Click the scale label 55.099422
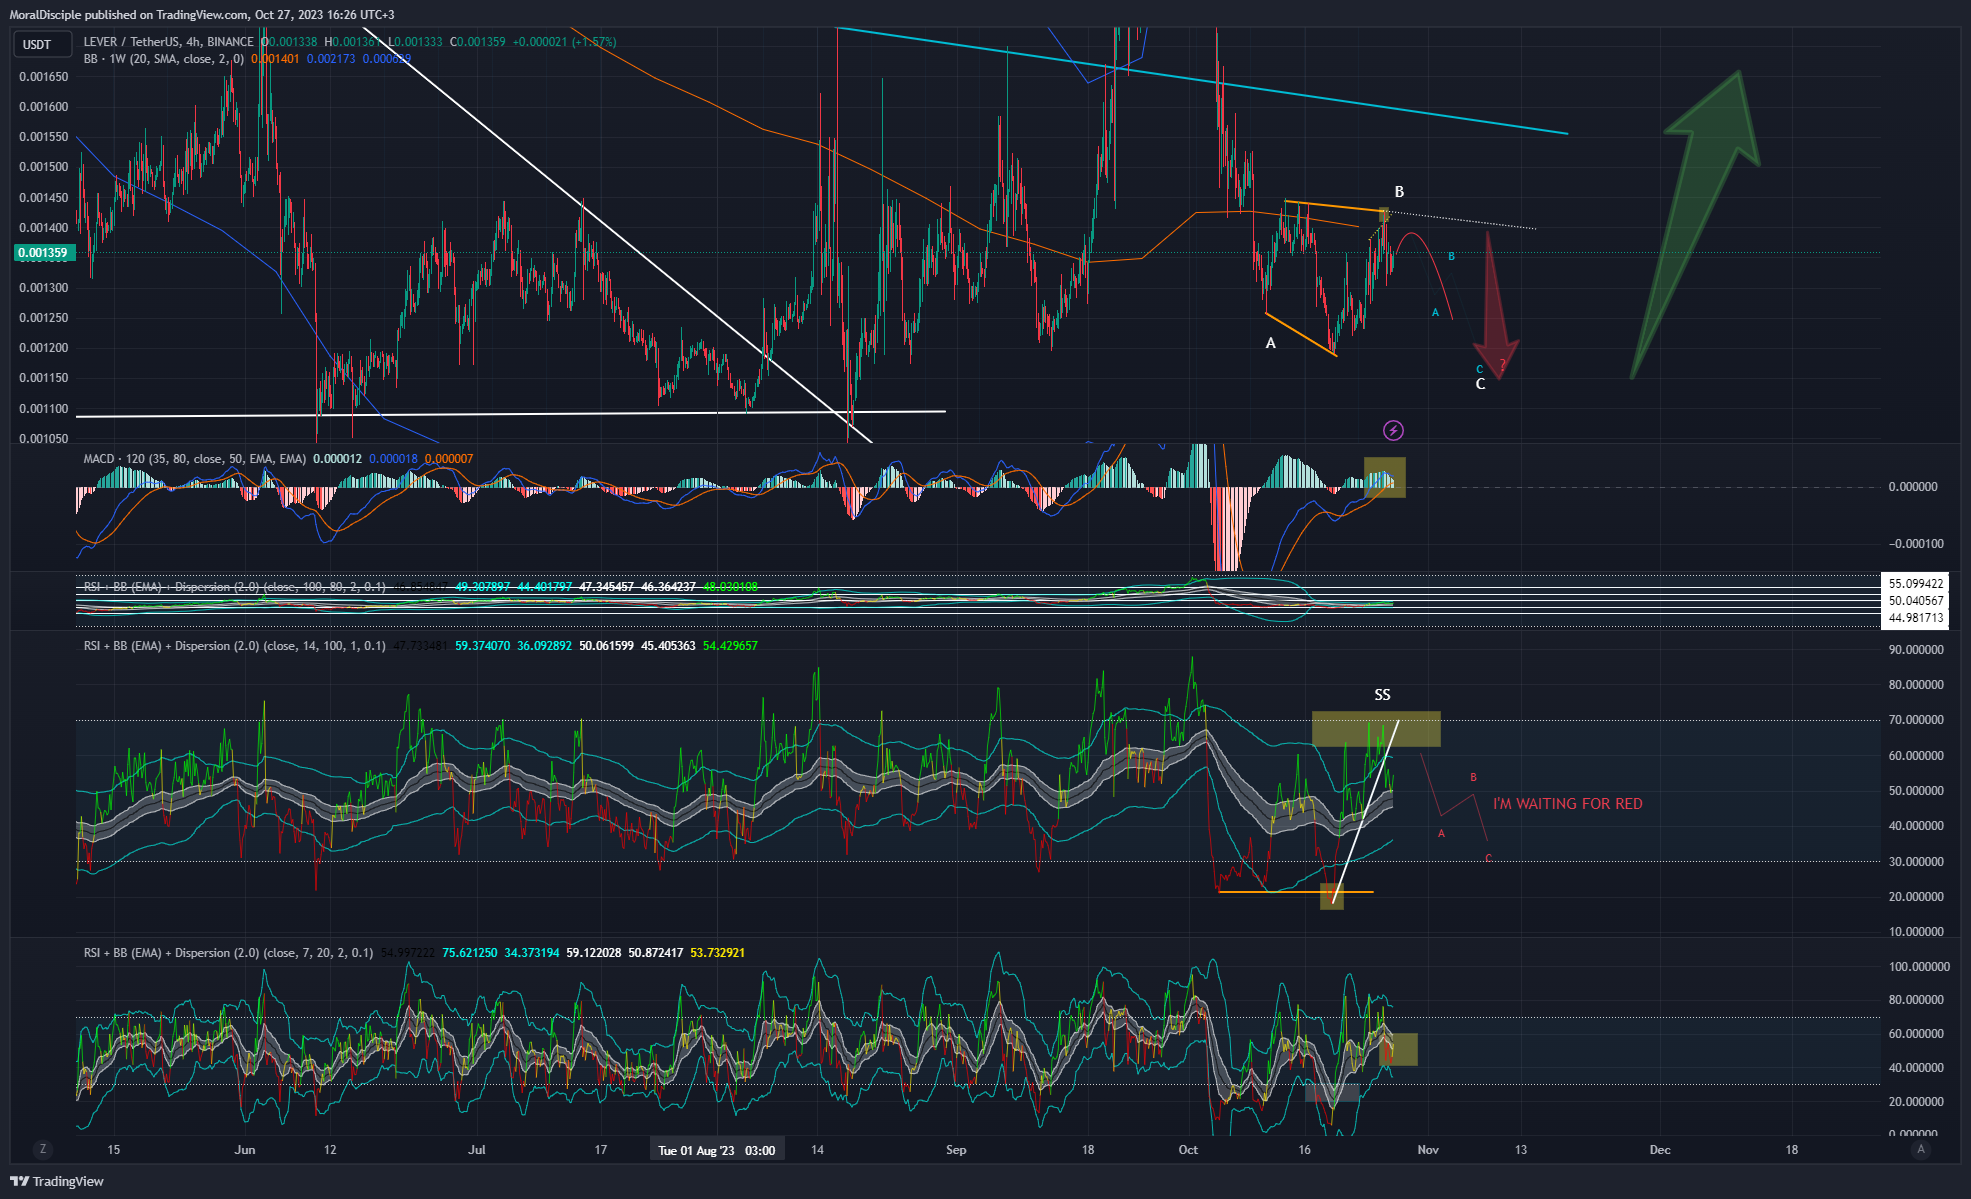This screenshot has width=1971, height=1199. [1916, 584]
